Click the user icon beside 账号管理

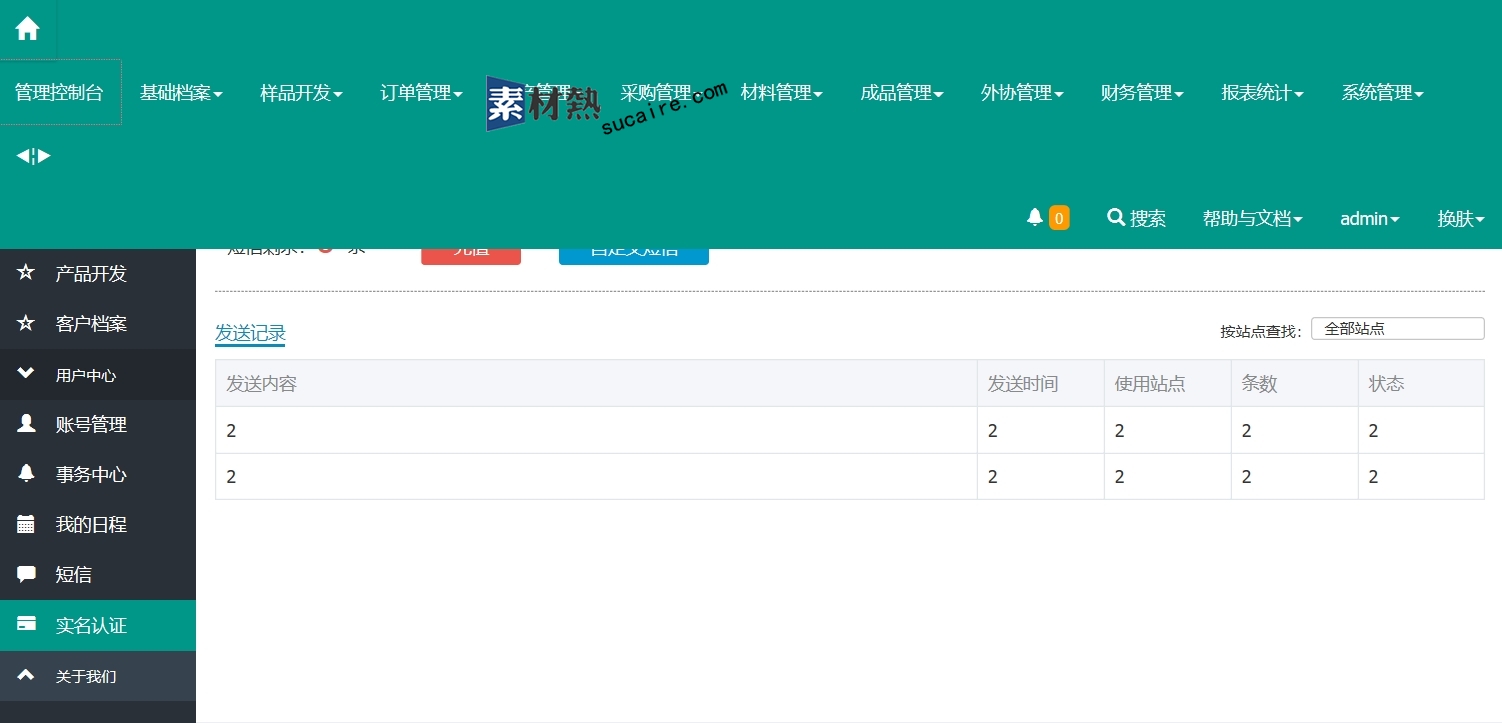point(26,423)
